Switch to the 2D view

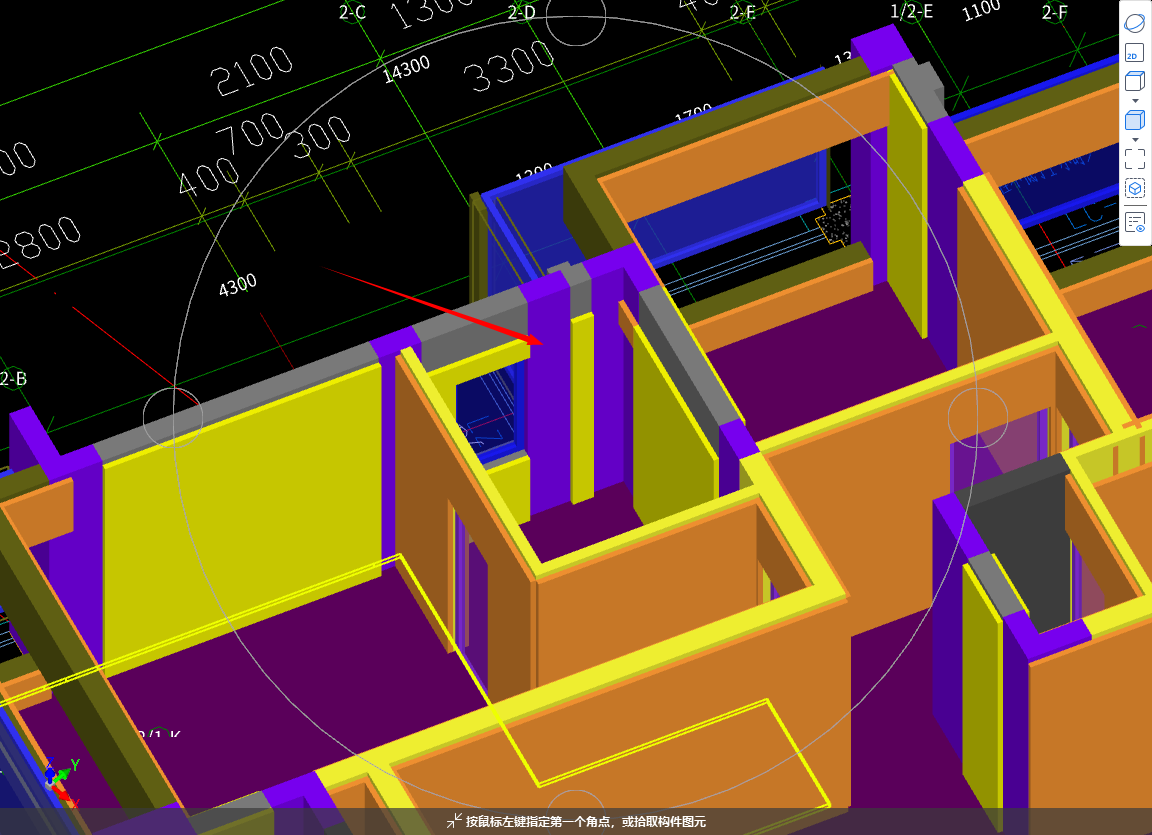[1134, 54]
